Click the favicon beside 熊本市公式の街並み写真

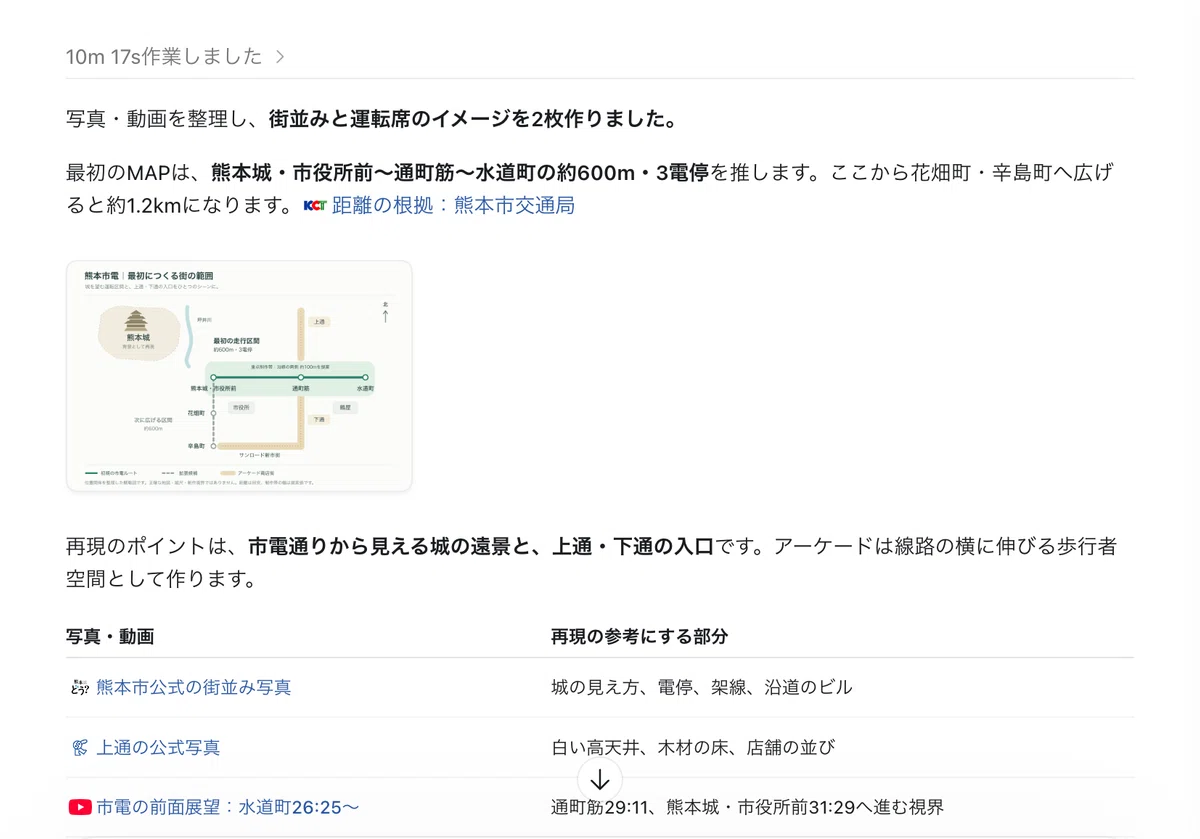point(80,687)
